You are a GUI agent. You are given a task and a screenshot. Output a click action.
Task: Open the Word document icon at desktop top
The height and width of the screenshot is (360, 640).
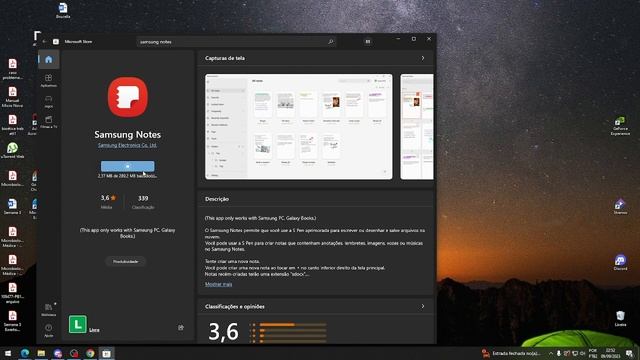click(63, 10)
